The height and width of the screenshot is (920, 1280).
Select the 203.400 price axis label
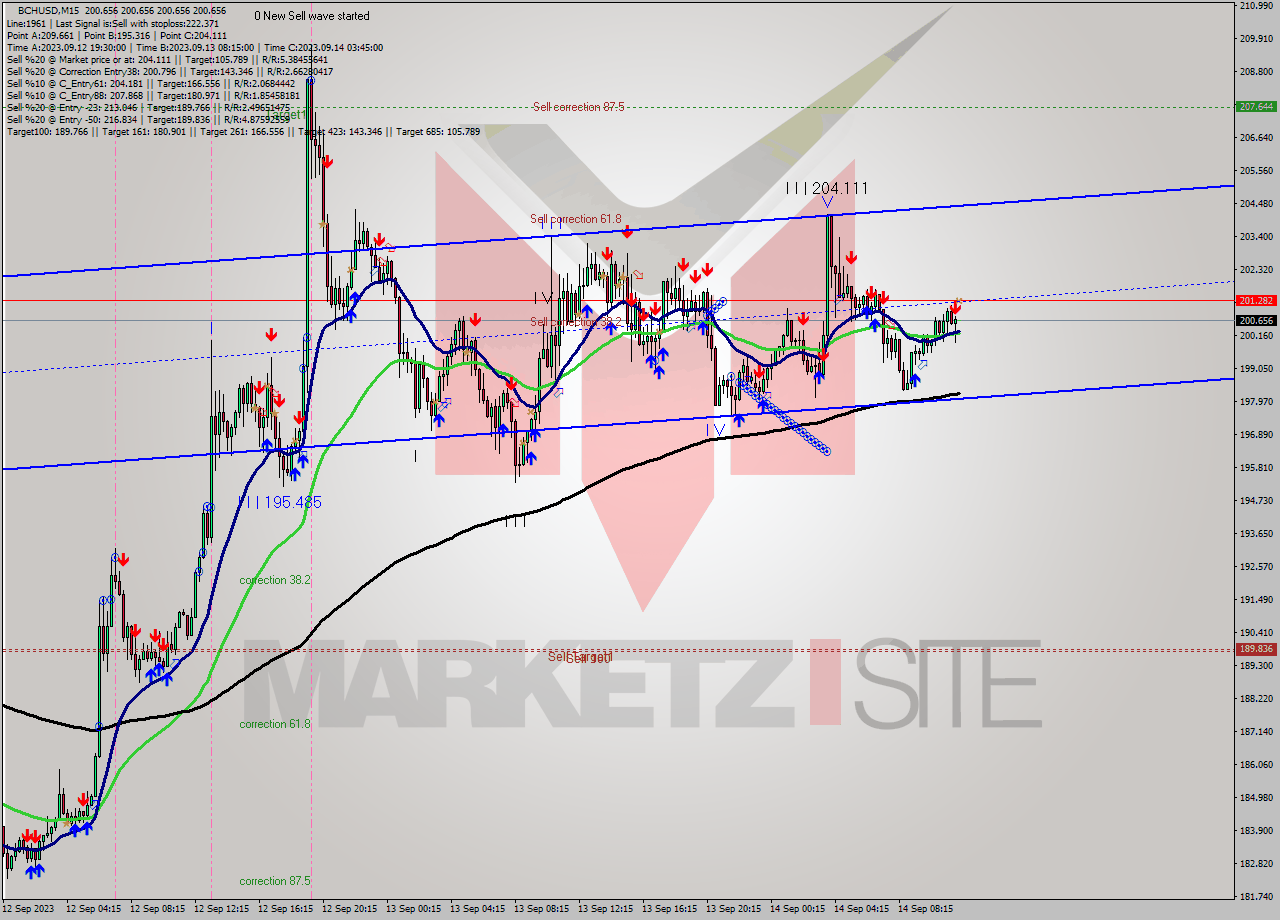tap(1256, 237)
